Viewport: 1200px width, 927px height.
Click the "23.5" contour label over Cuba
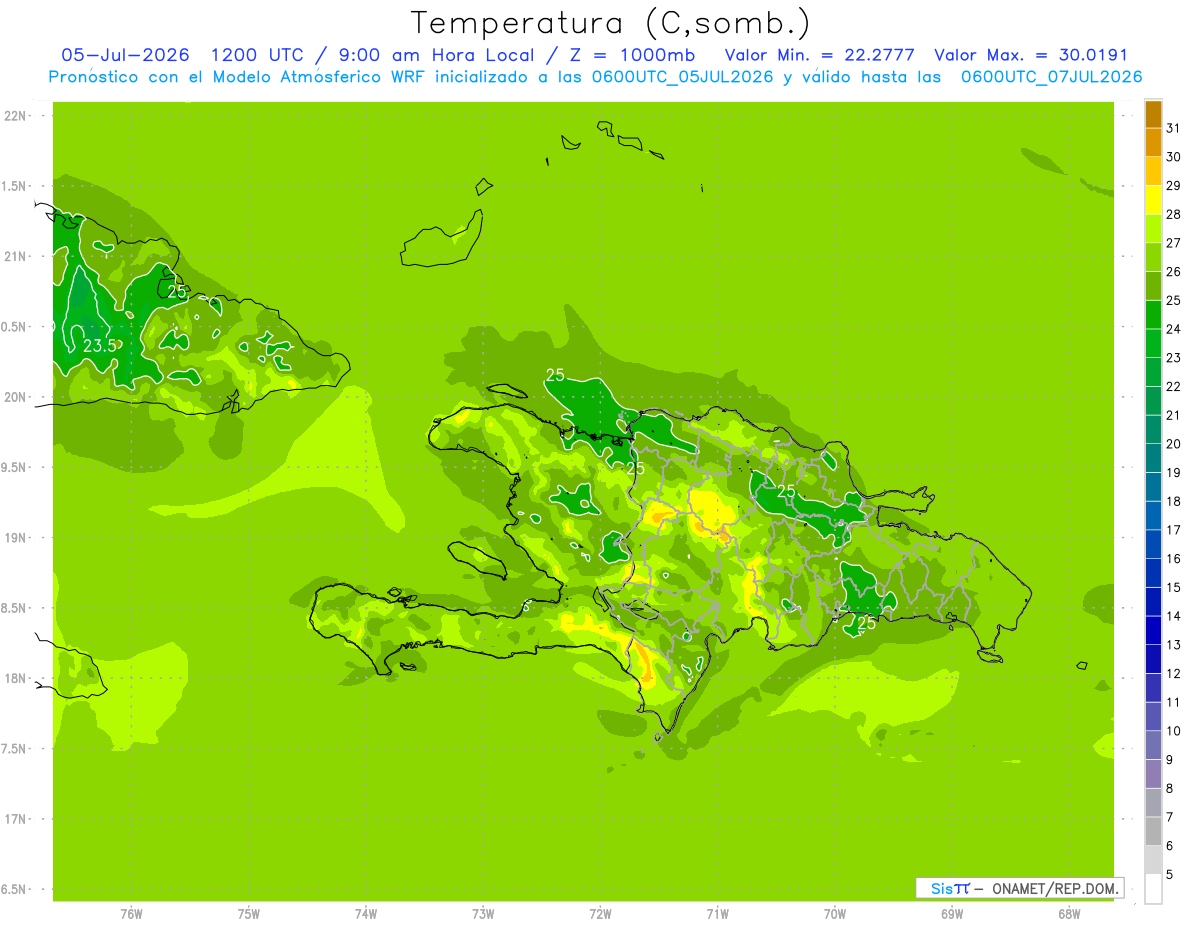99,345
